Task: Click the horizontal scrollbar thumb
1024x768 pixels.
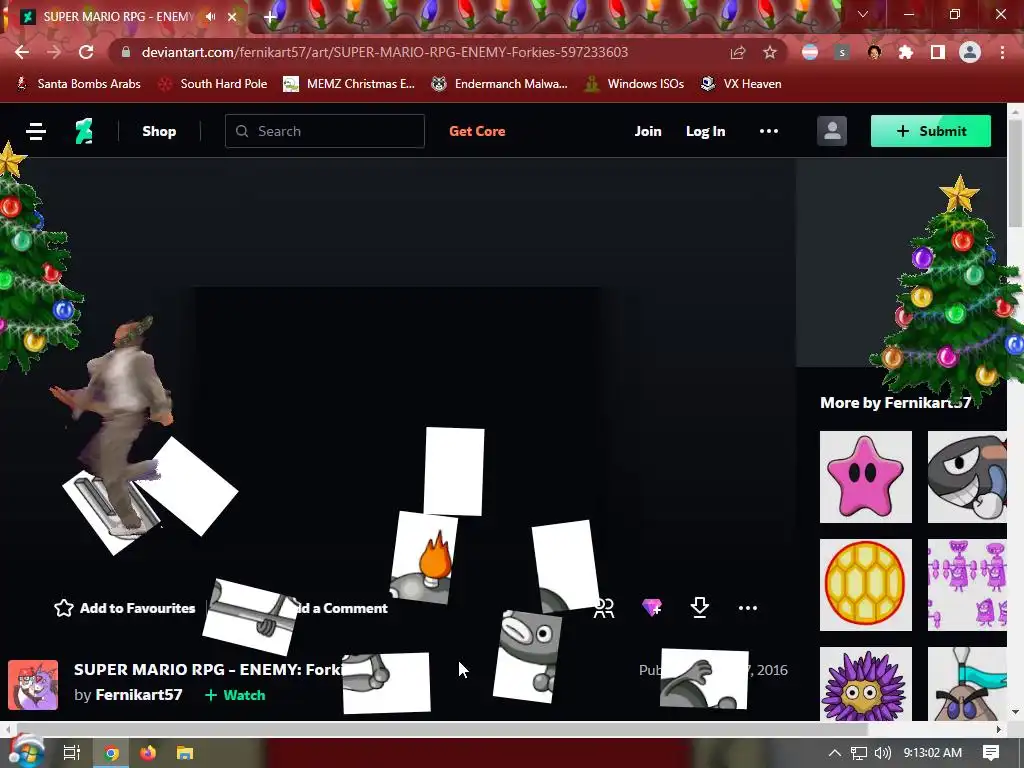Action: coord(441,729)
